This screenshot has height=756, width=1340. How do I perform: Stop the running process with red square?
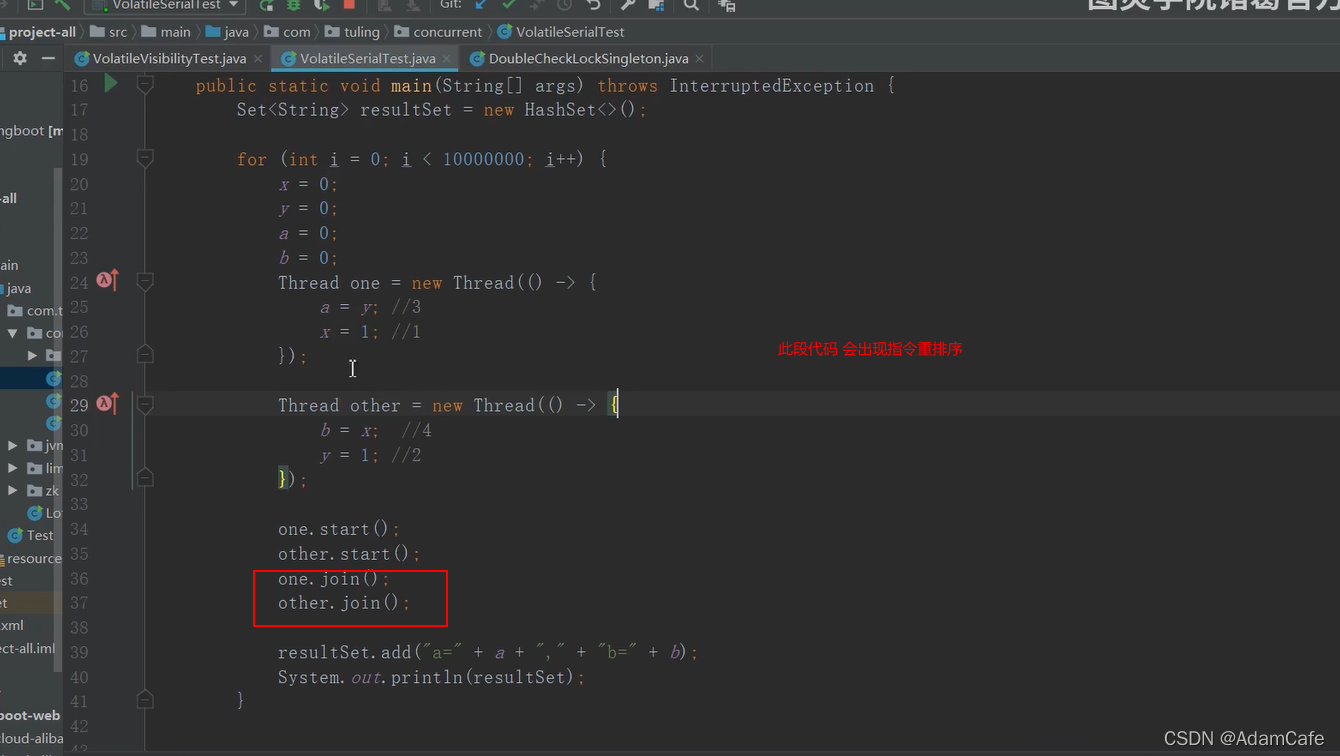350,5
